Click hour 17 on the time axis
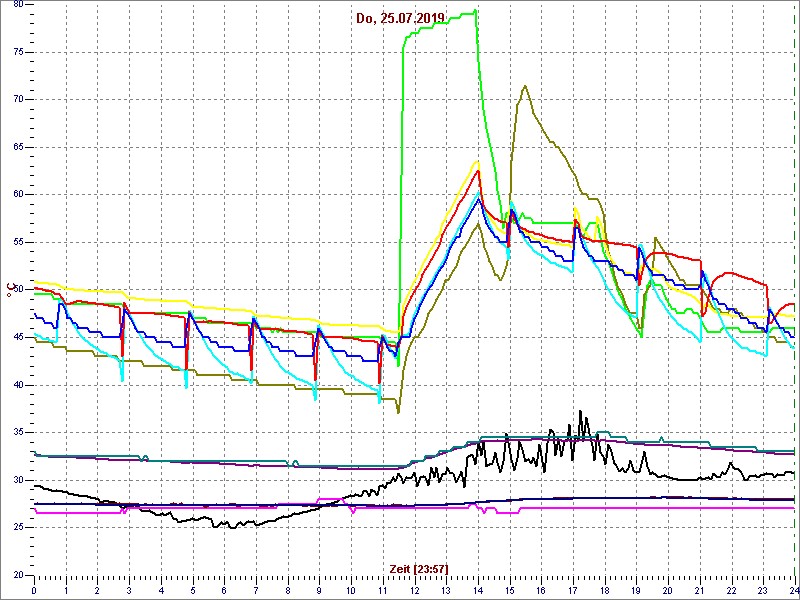The height and width of the screenshot is (600, 800). [x=572, y=590]
